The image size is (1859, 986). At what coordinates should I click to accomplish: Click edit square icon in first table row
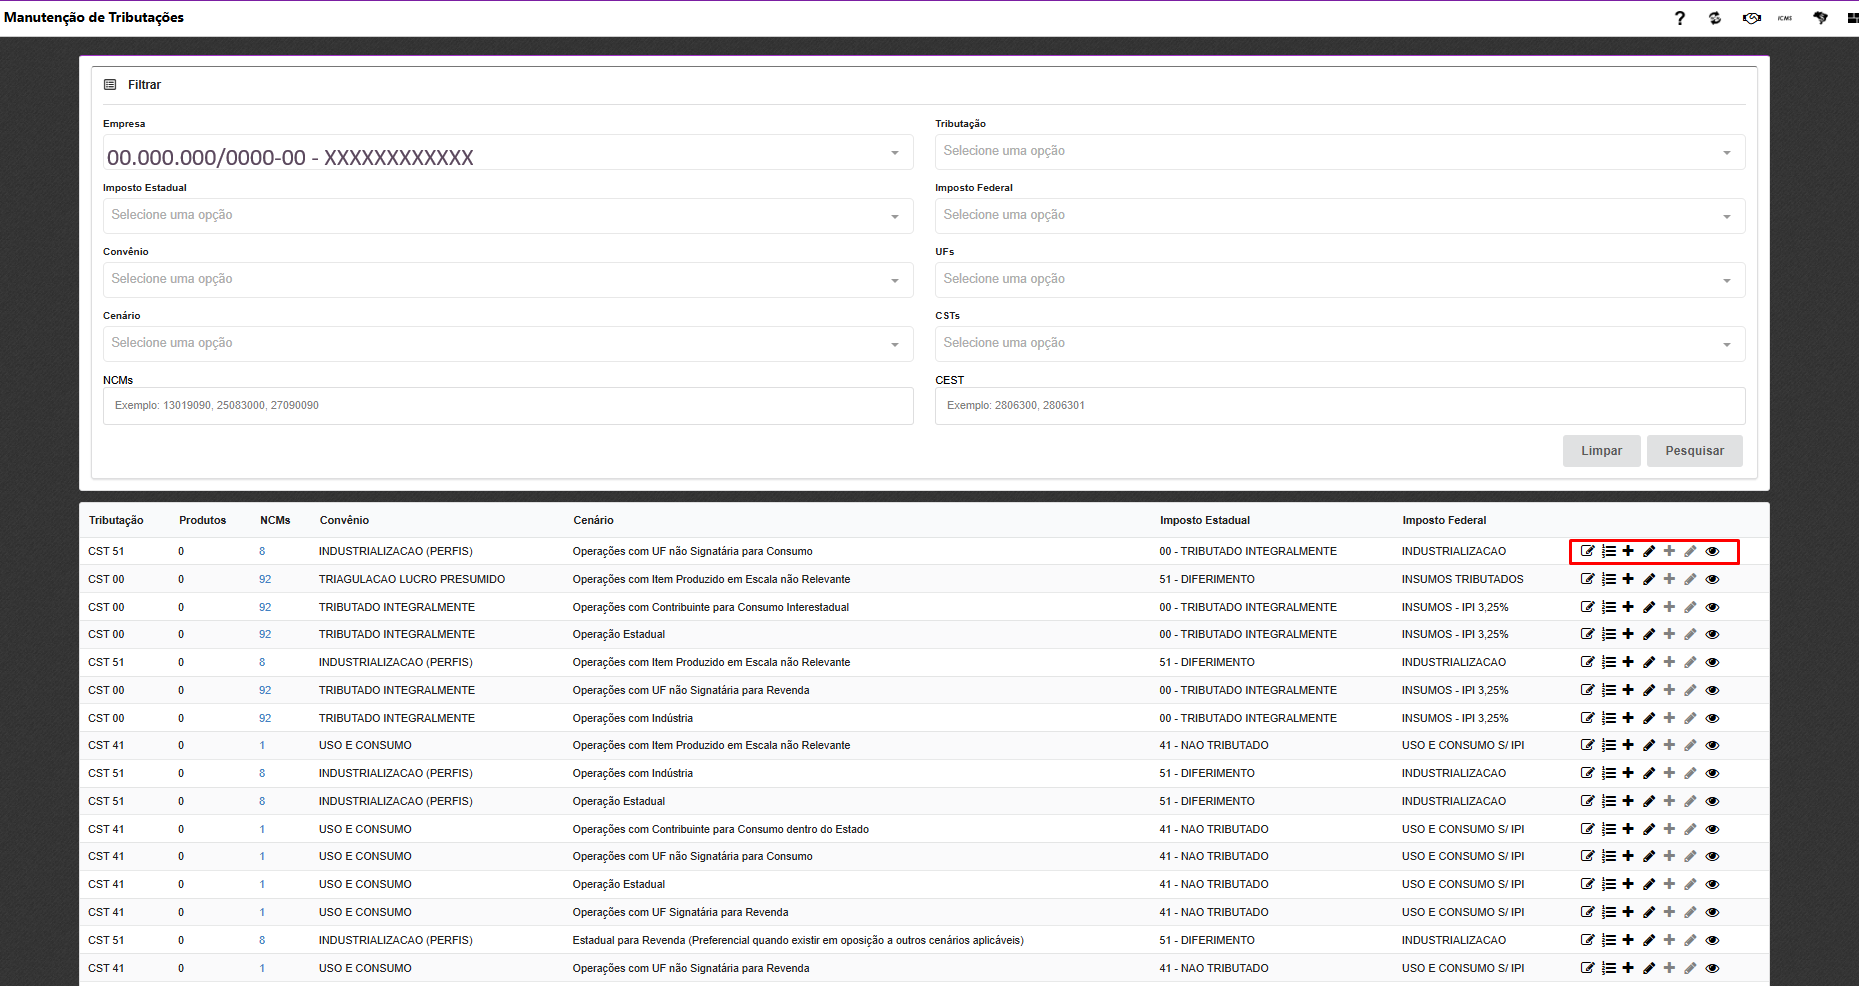tap(1587, 551)
